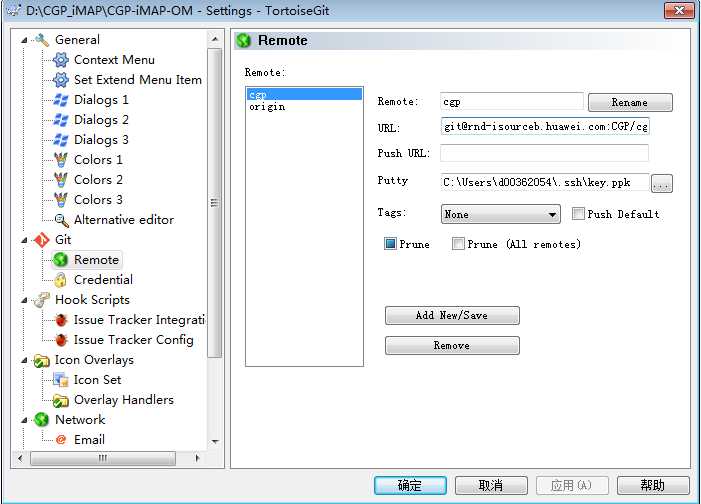Enable Prune (All remotes) checkbox
Screen dimensions: 701x504
(458, 244)
